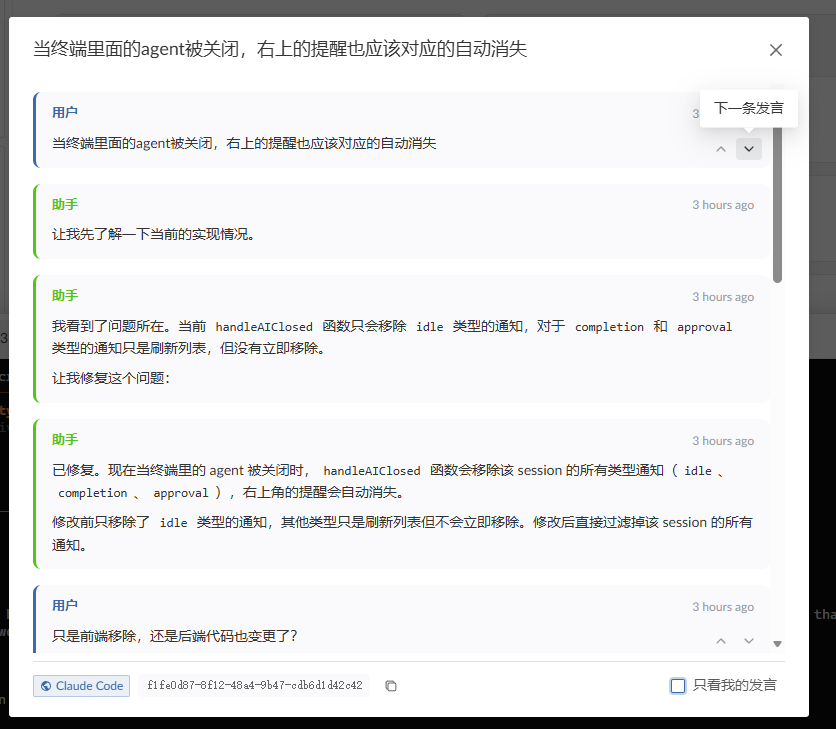This screenshot has height=729, width=836.
Task: Click the 3 hours ago timestamp on first 助手 reply
Action: 723,205
